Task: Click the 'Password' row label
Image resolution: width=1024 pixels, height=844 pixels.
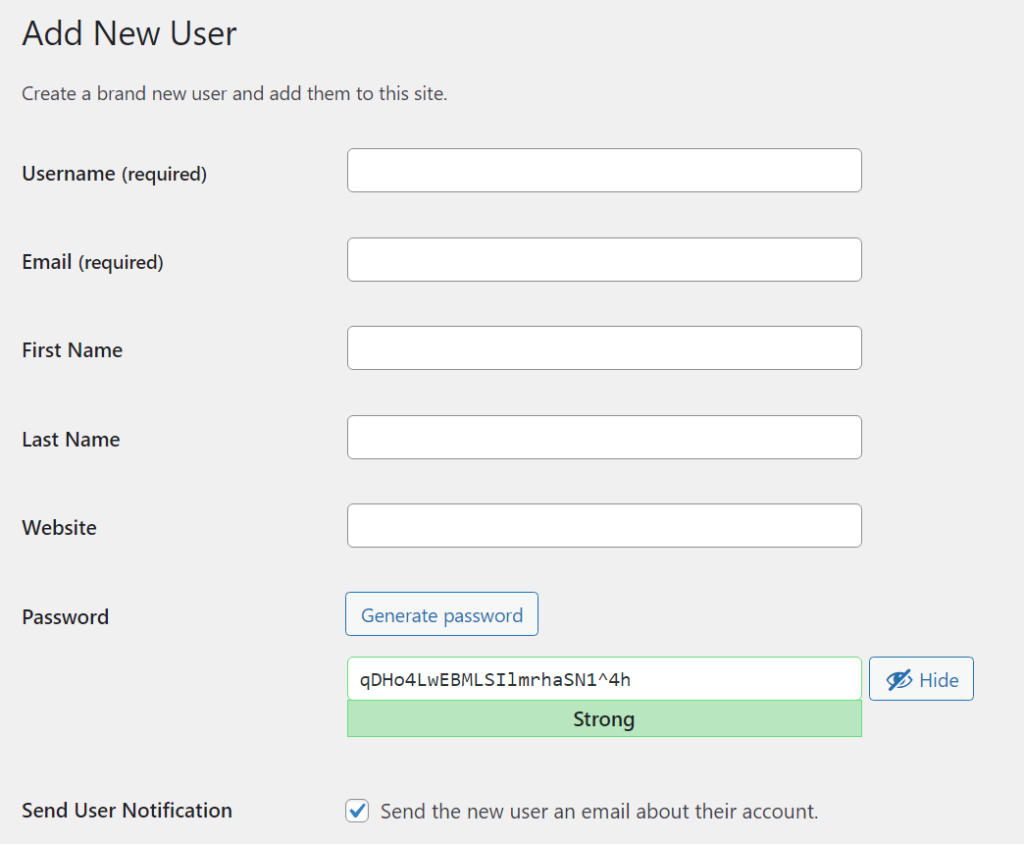Action: [x=65, y=616]
